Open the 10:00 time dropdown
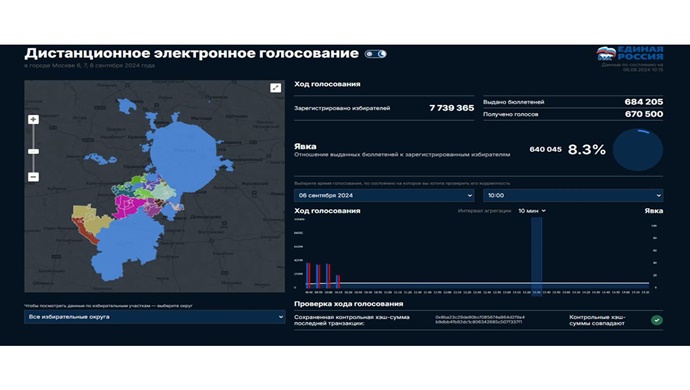Image resolution: width=690 pixels, height=390 pixels. point(573,195)
